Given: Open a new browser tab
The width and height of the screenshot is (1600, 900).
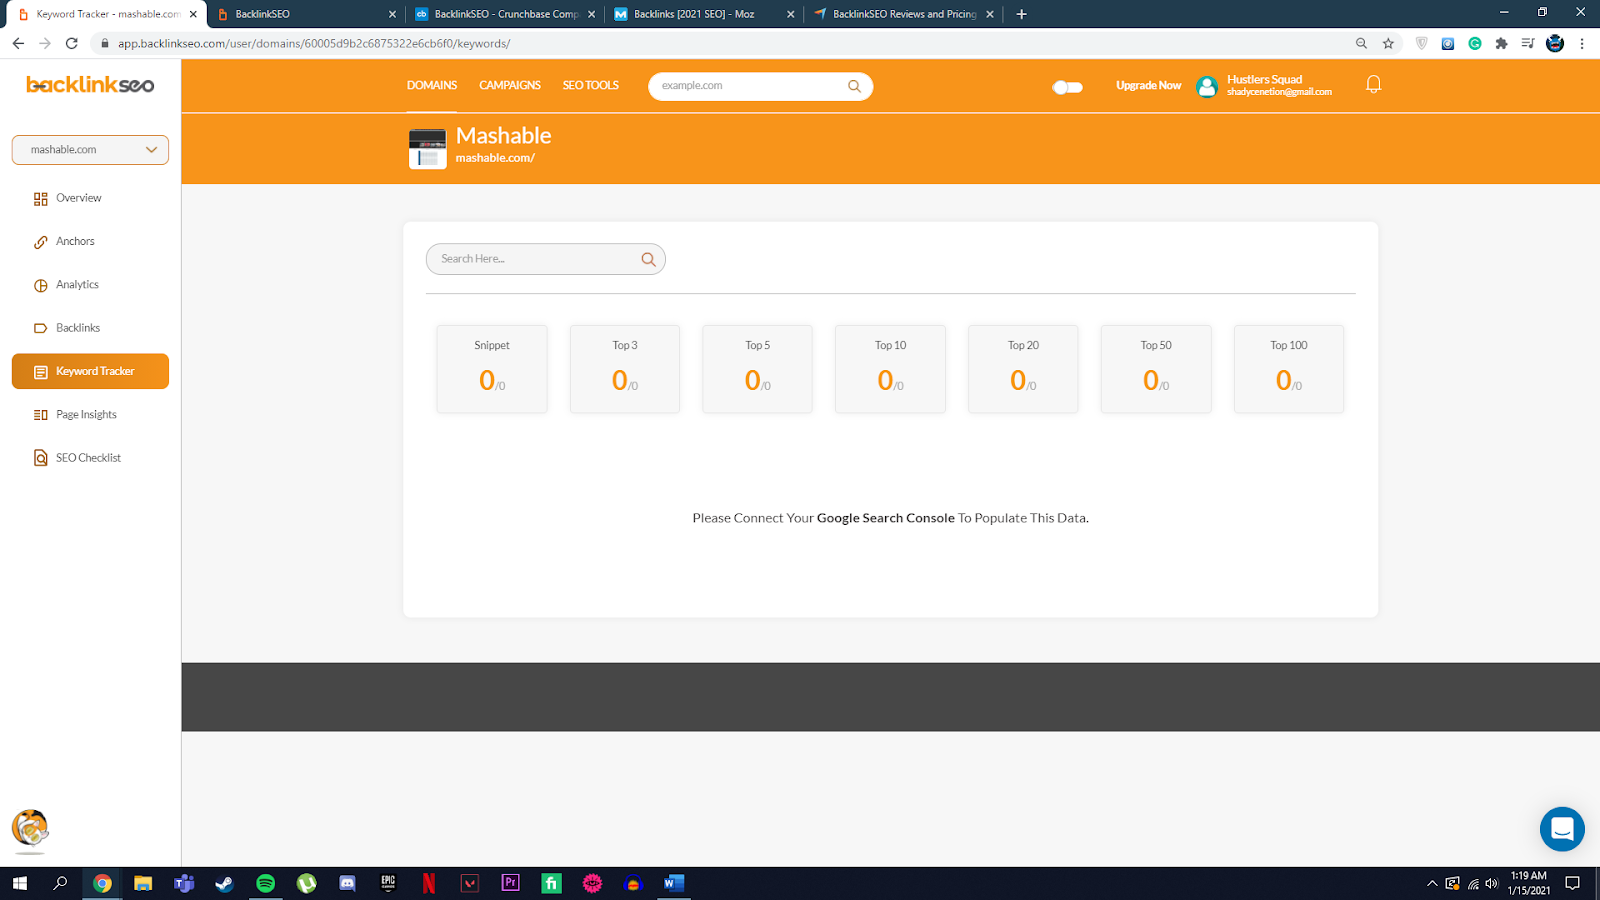Looking at the screenshot, I should tap(1021, 14).
